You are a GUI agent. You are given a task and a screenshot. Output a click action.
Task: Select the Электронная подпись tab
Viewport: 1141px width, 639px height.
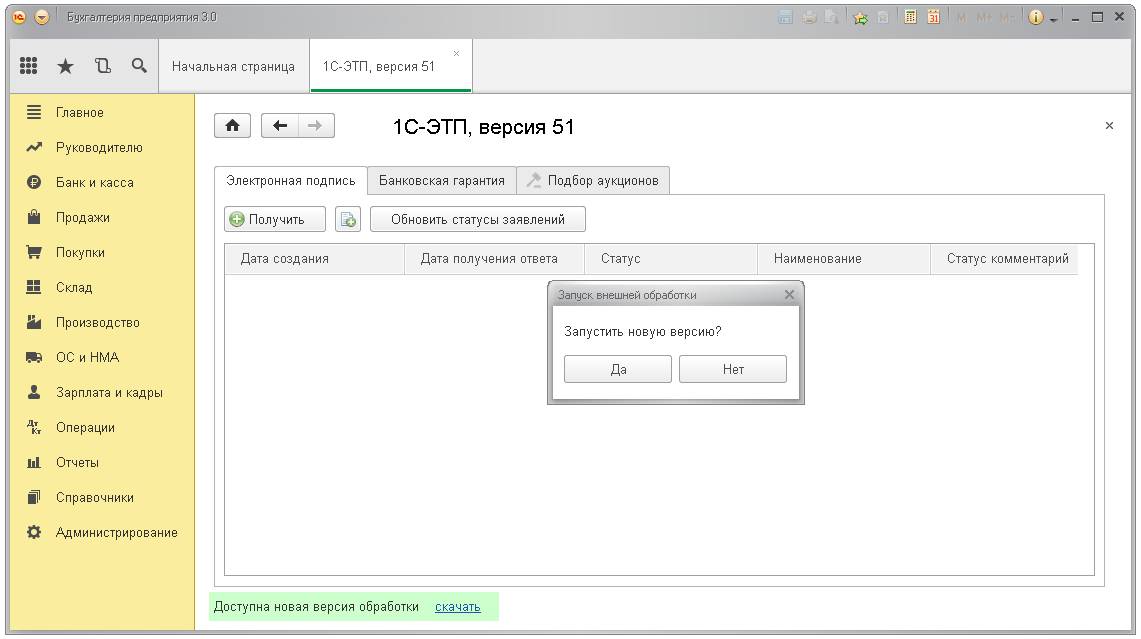coord(290,180)
